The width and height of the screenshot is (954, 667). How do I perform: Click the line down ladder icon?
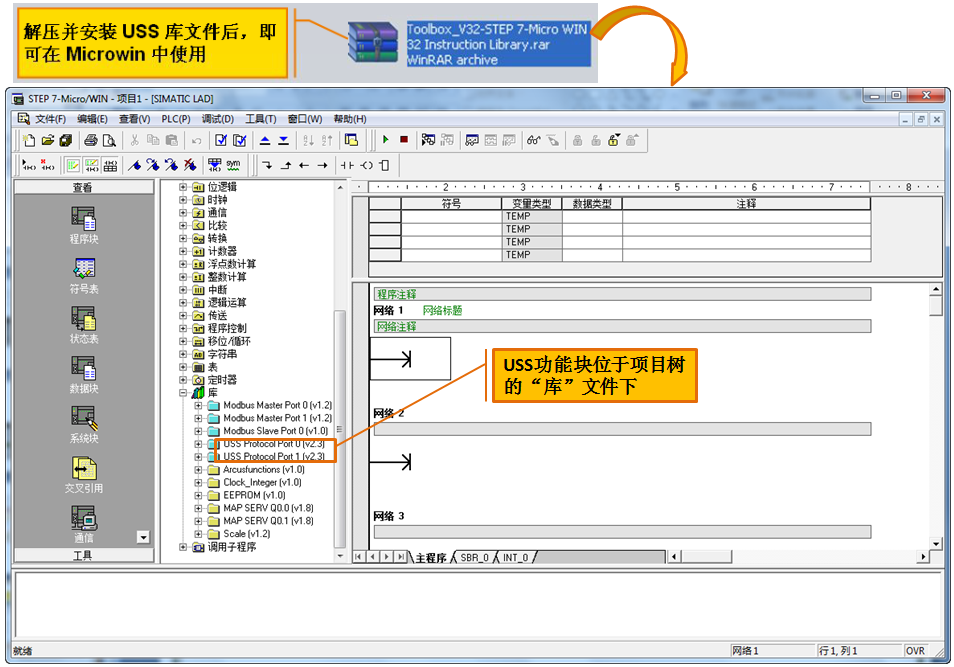[267, 165]
